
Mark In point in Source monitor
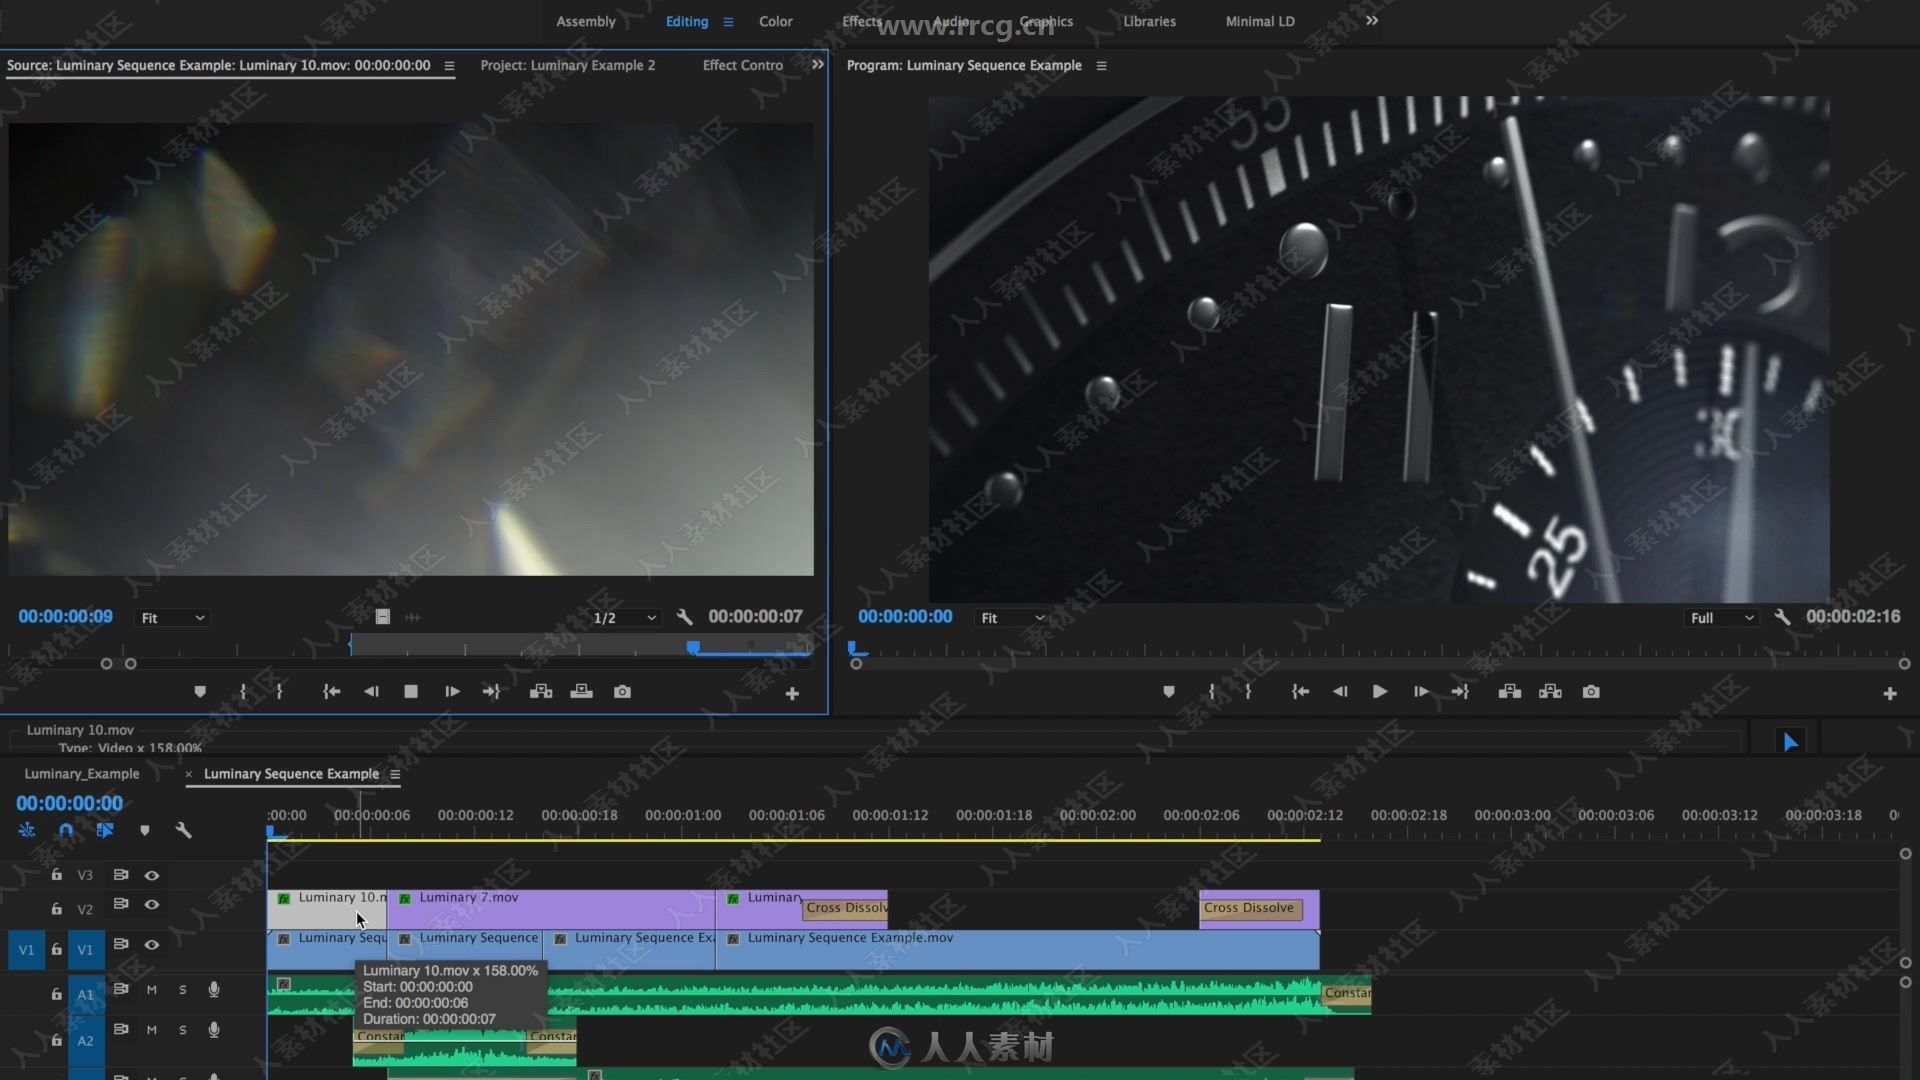(243, 692)
